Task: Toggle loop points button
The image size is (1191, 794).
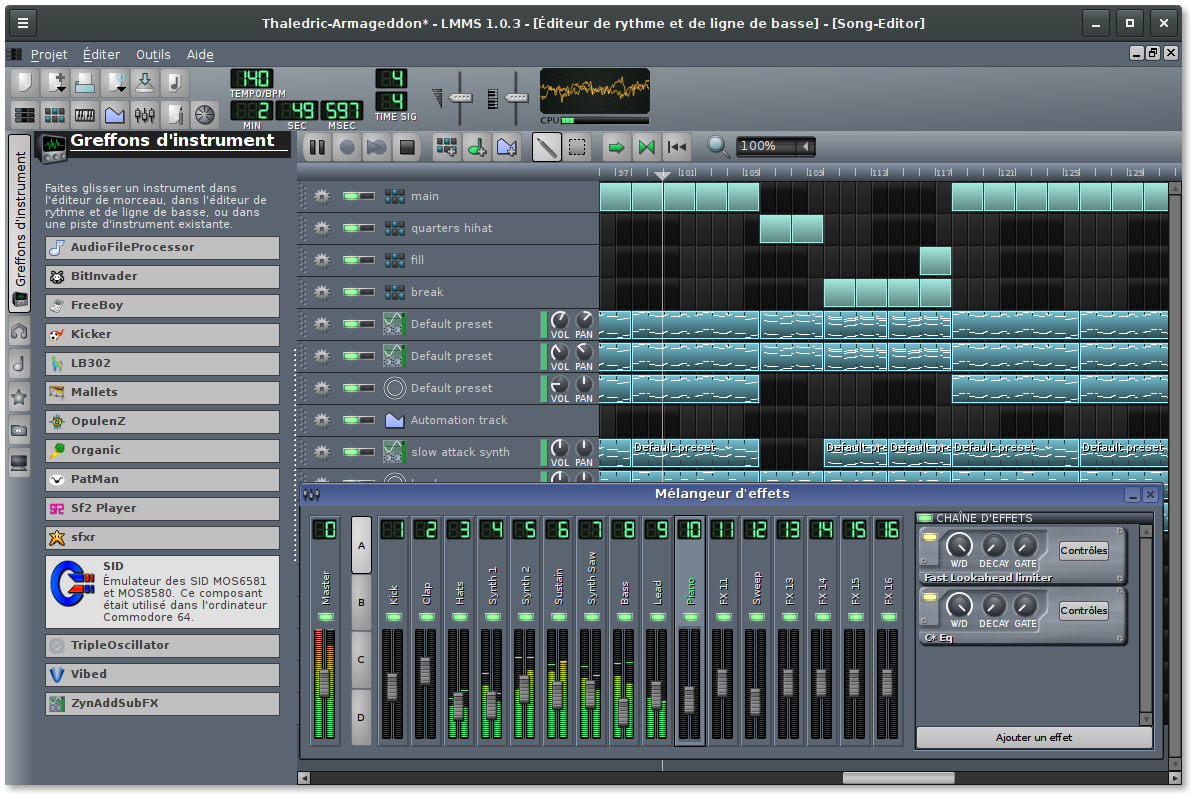Action: coord(646,147)
